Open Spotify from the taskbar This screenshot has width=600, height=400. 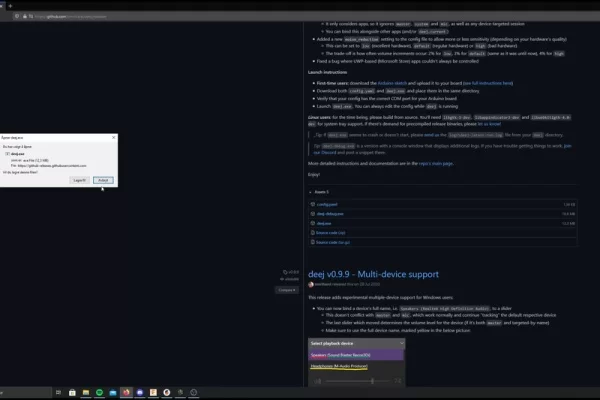tap(99, 392)
